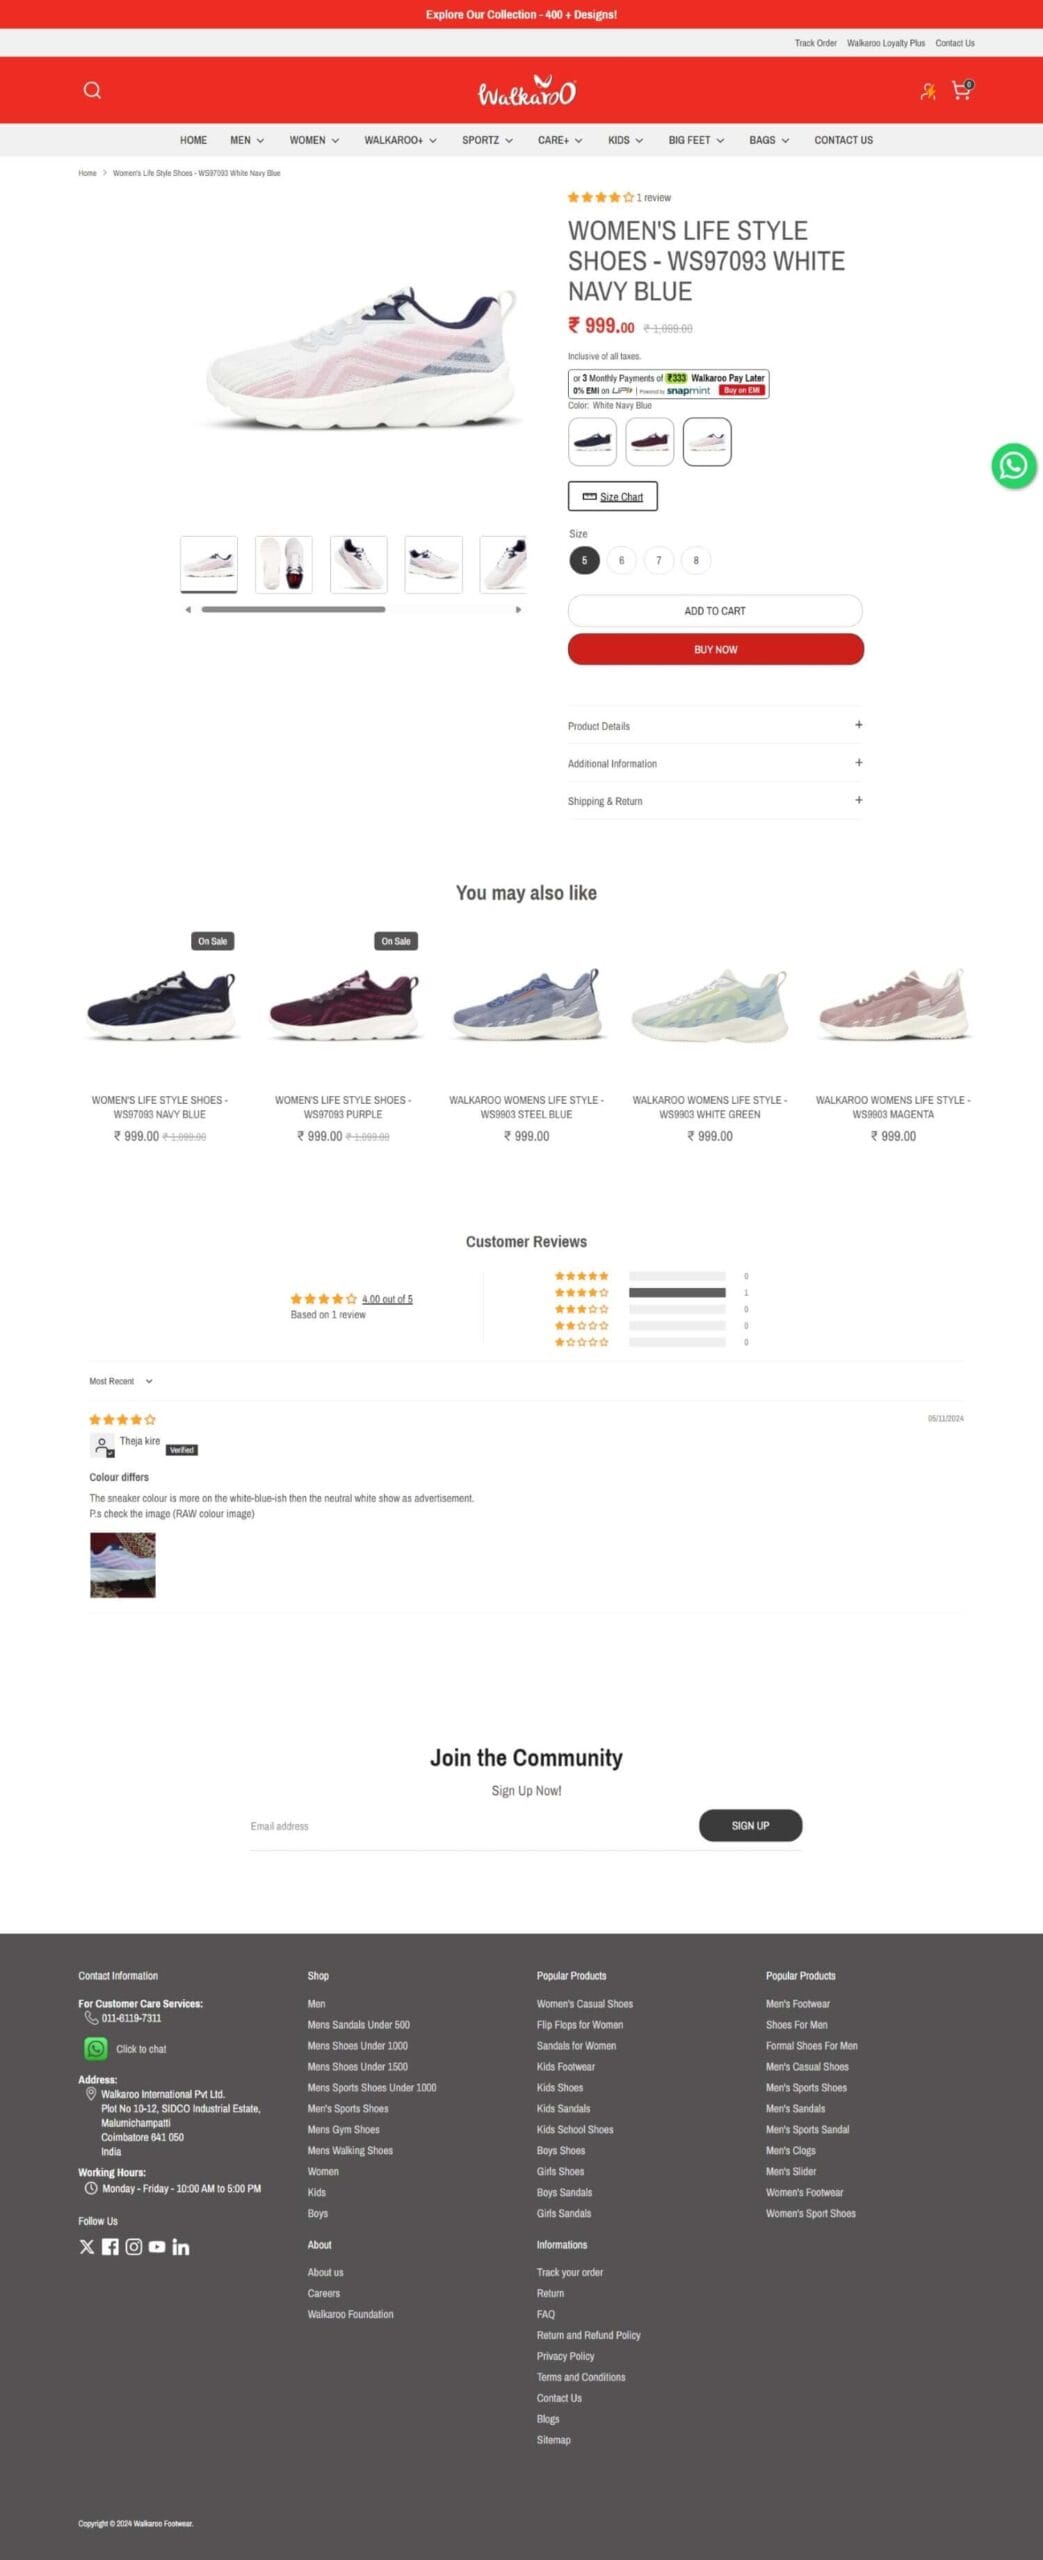Click the X (Twitter) social icon
The width and height of the screenshot is (1043, 2560).
tap(87, 2246)
